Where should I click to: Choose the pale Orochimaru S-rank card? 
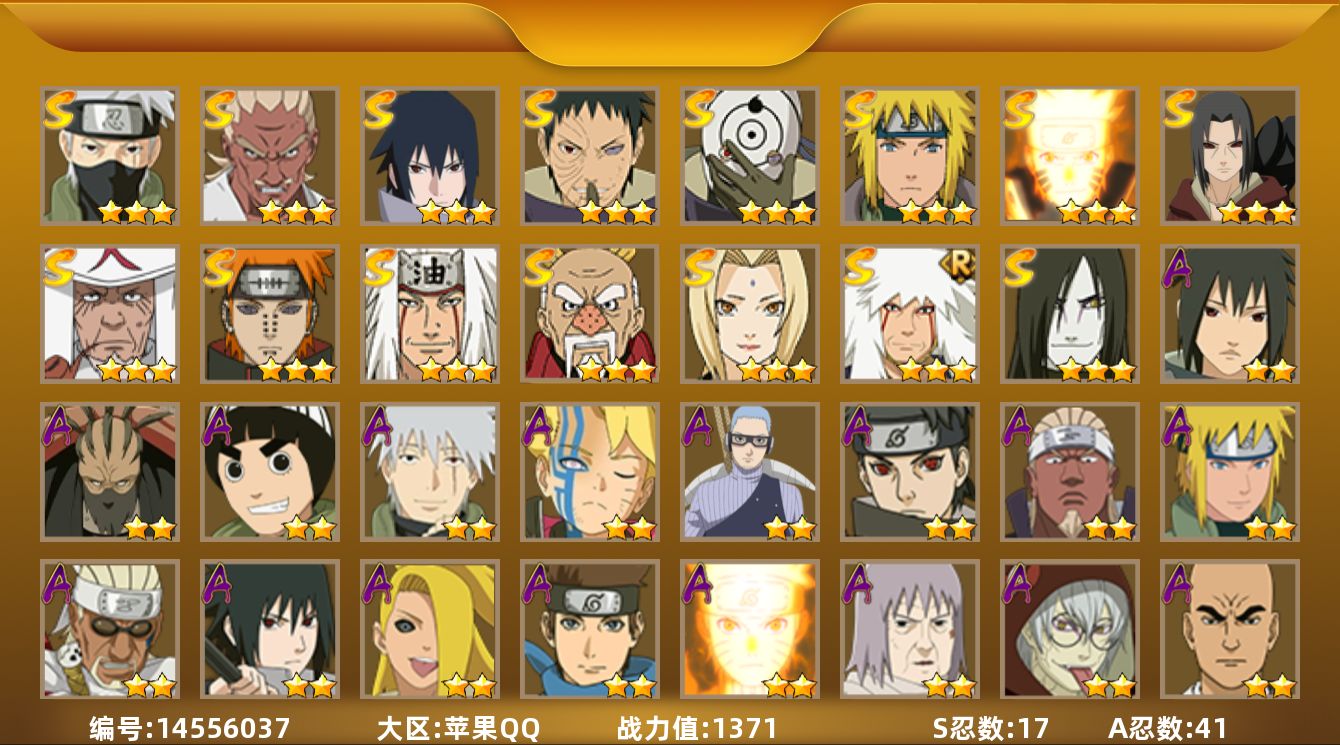coord(1069,313)
